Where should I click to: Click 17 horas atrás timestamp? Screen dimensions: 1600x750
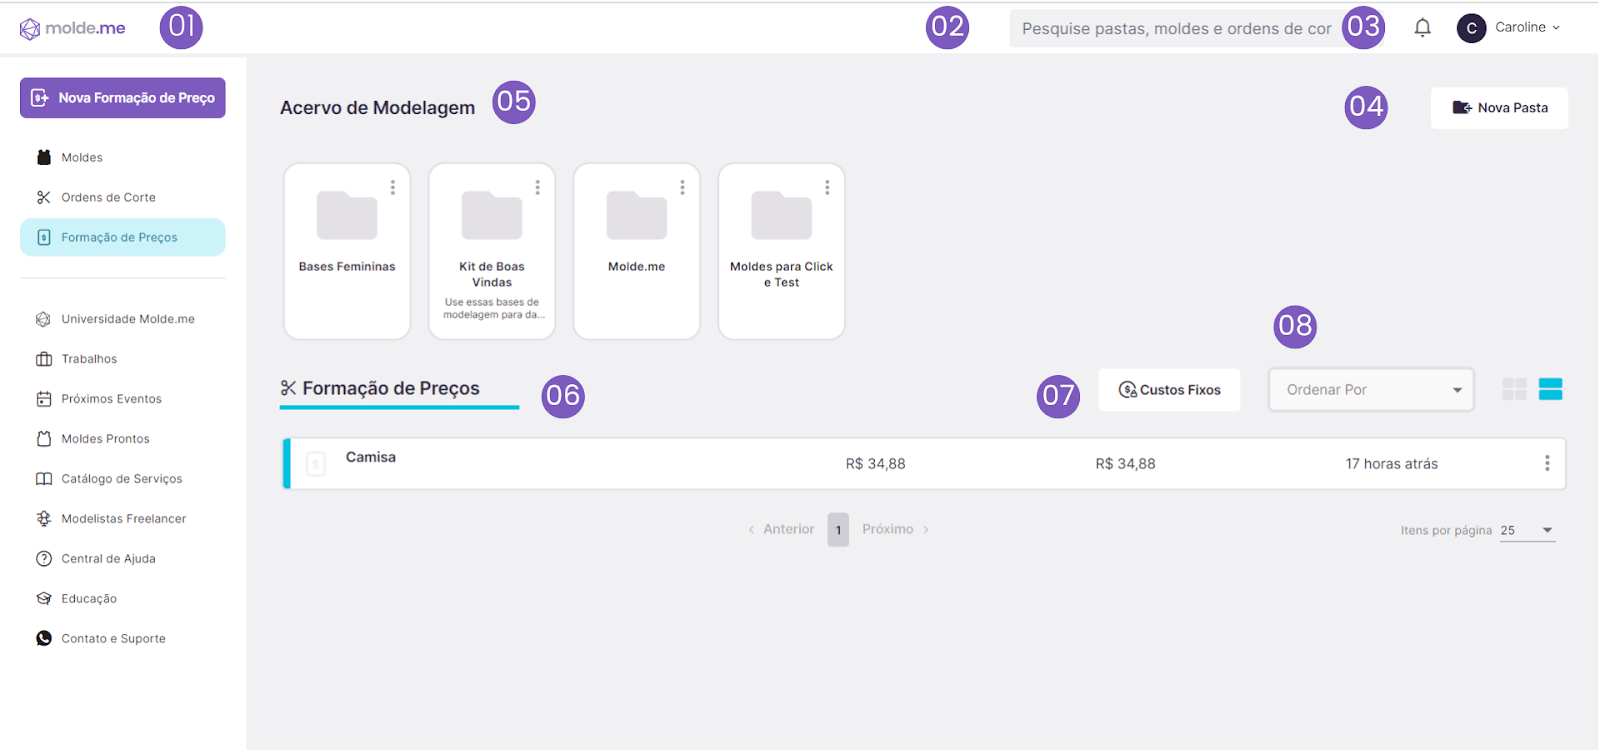point(1391,464)
